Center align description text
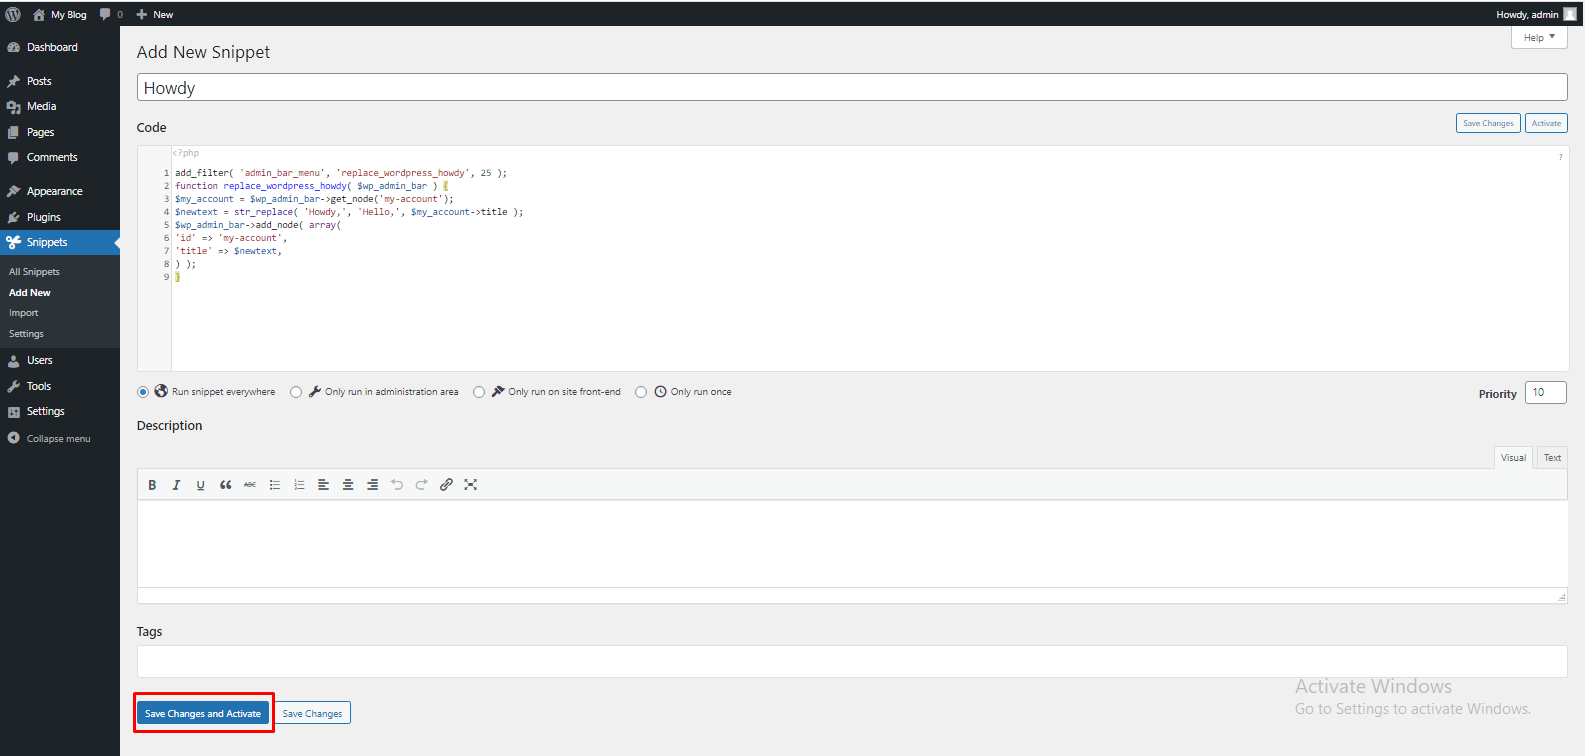This screenshot has height=756, width=1585. pos(348,485)
